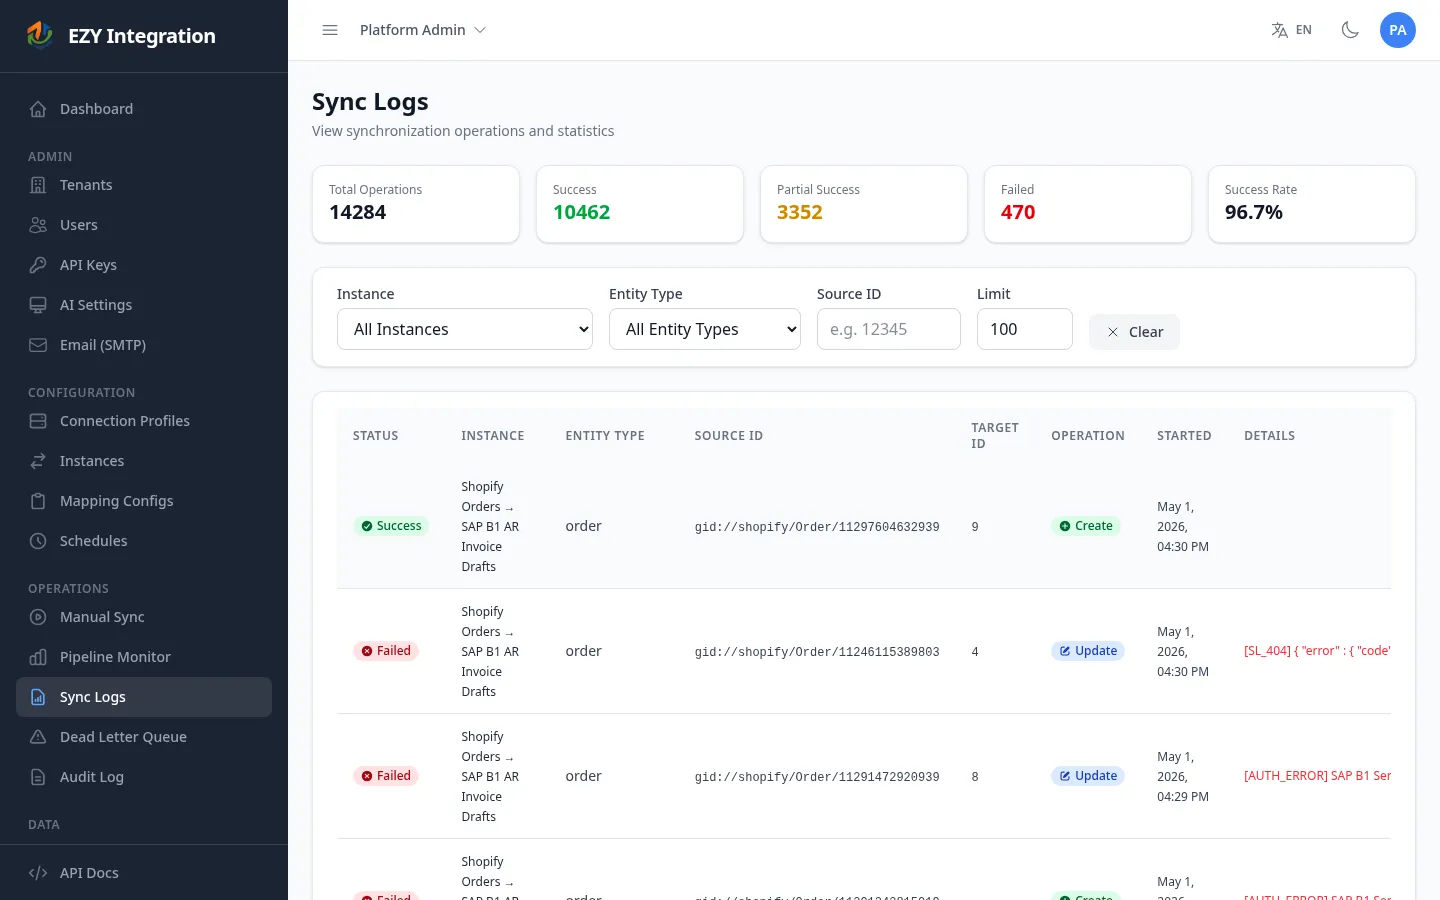Screen dimensions: 1440x900
Task: Open language selector showing EN
Action: click(x=1291, y=30)
